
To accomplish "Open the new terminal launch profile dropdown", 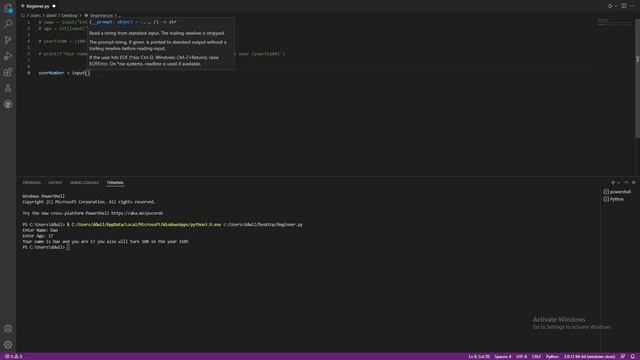I will (618, 182).
